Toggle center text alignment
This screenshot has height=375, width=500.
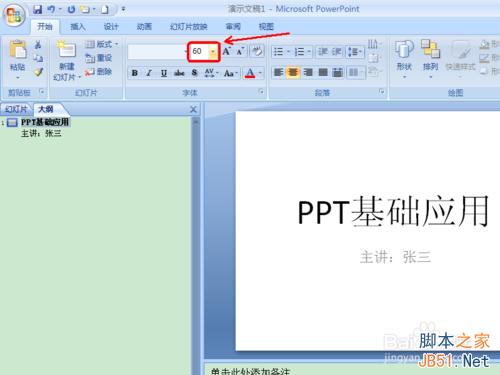pos(293,72)
